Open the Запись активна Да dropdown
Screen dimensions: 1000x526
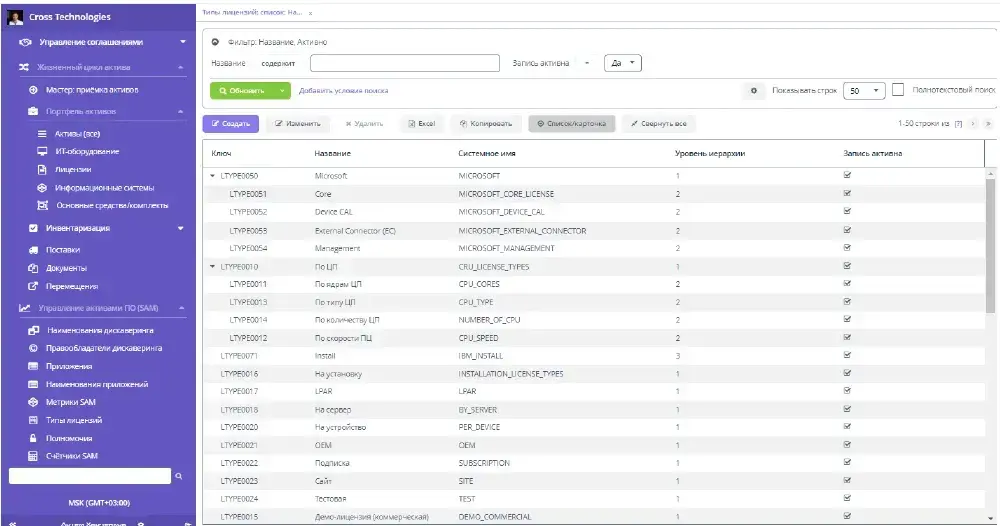point(622,63)
